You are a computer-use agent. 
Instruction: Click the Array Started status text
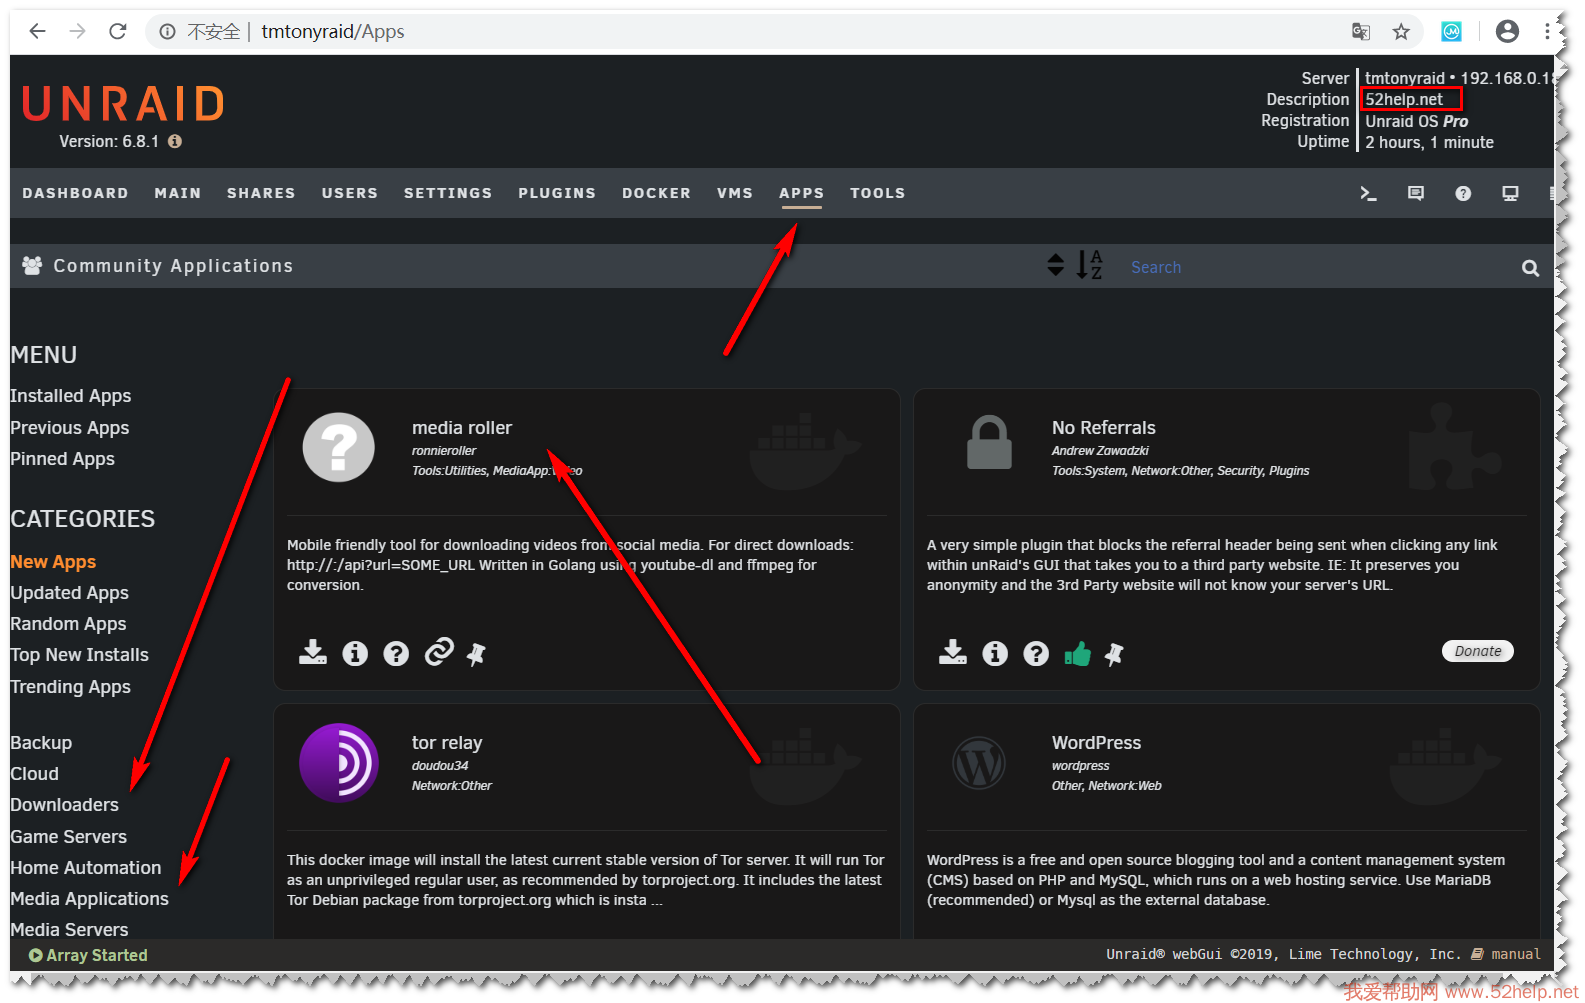coord(97,956)
